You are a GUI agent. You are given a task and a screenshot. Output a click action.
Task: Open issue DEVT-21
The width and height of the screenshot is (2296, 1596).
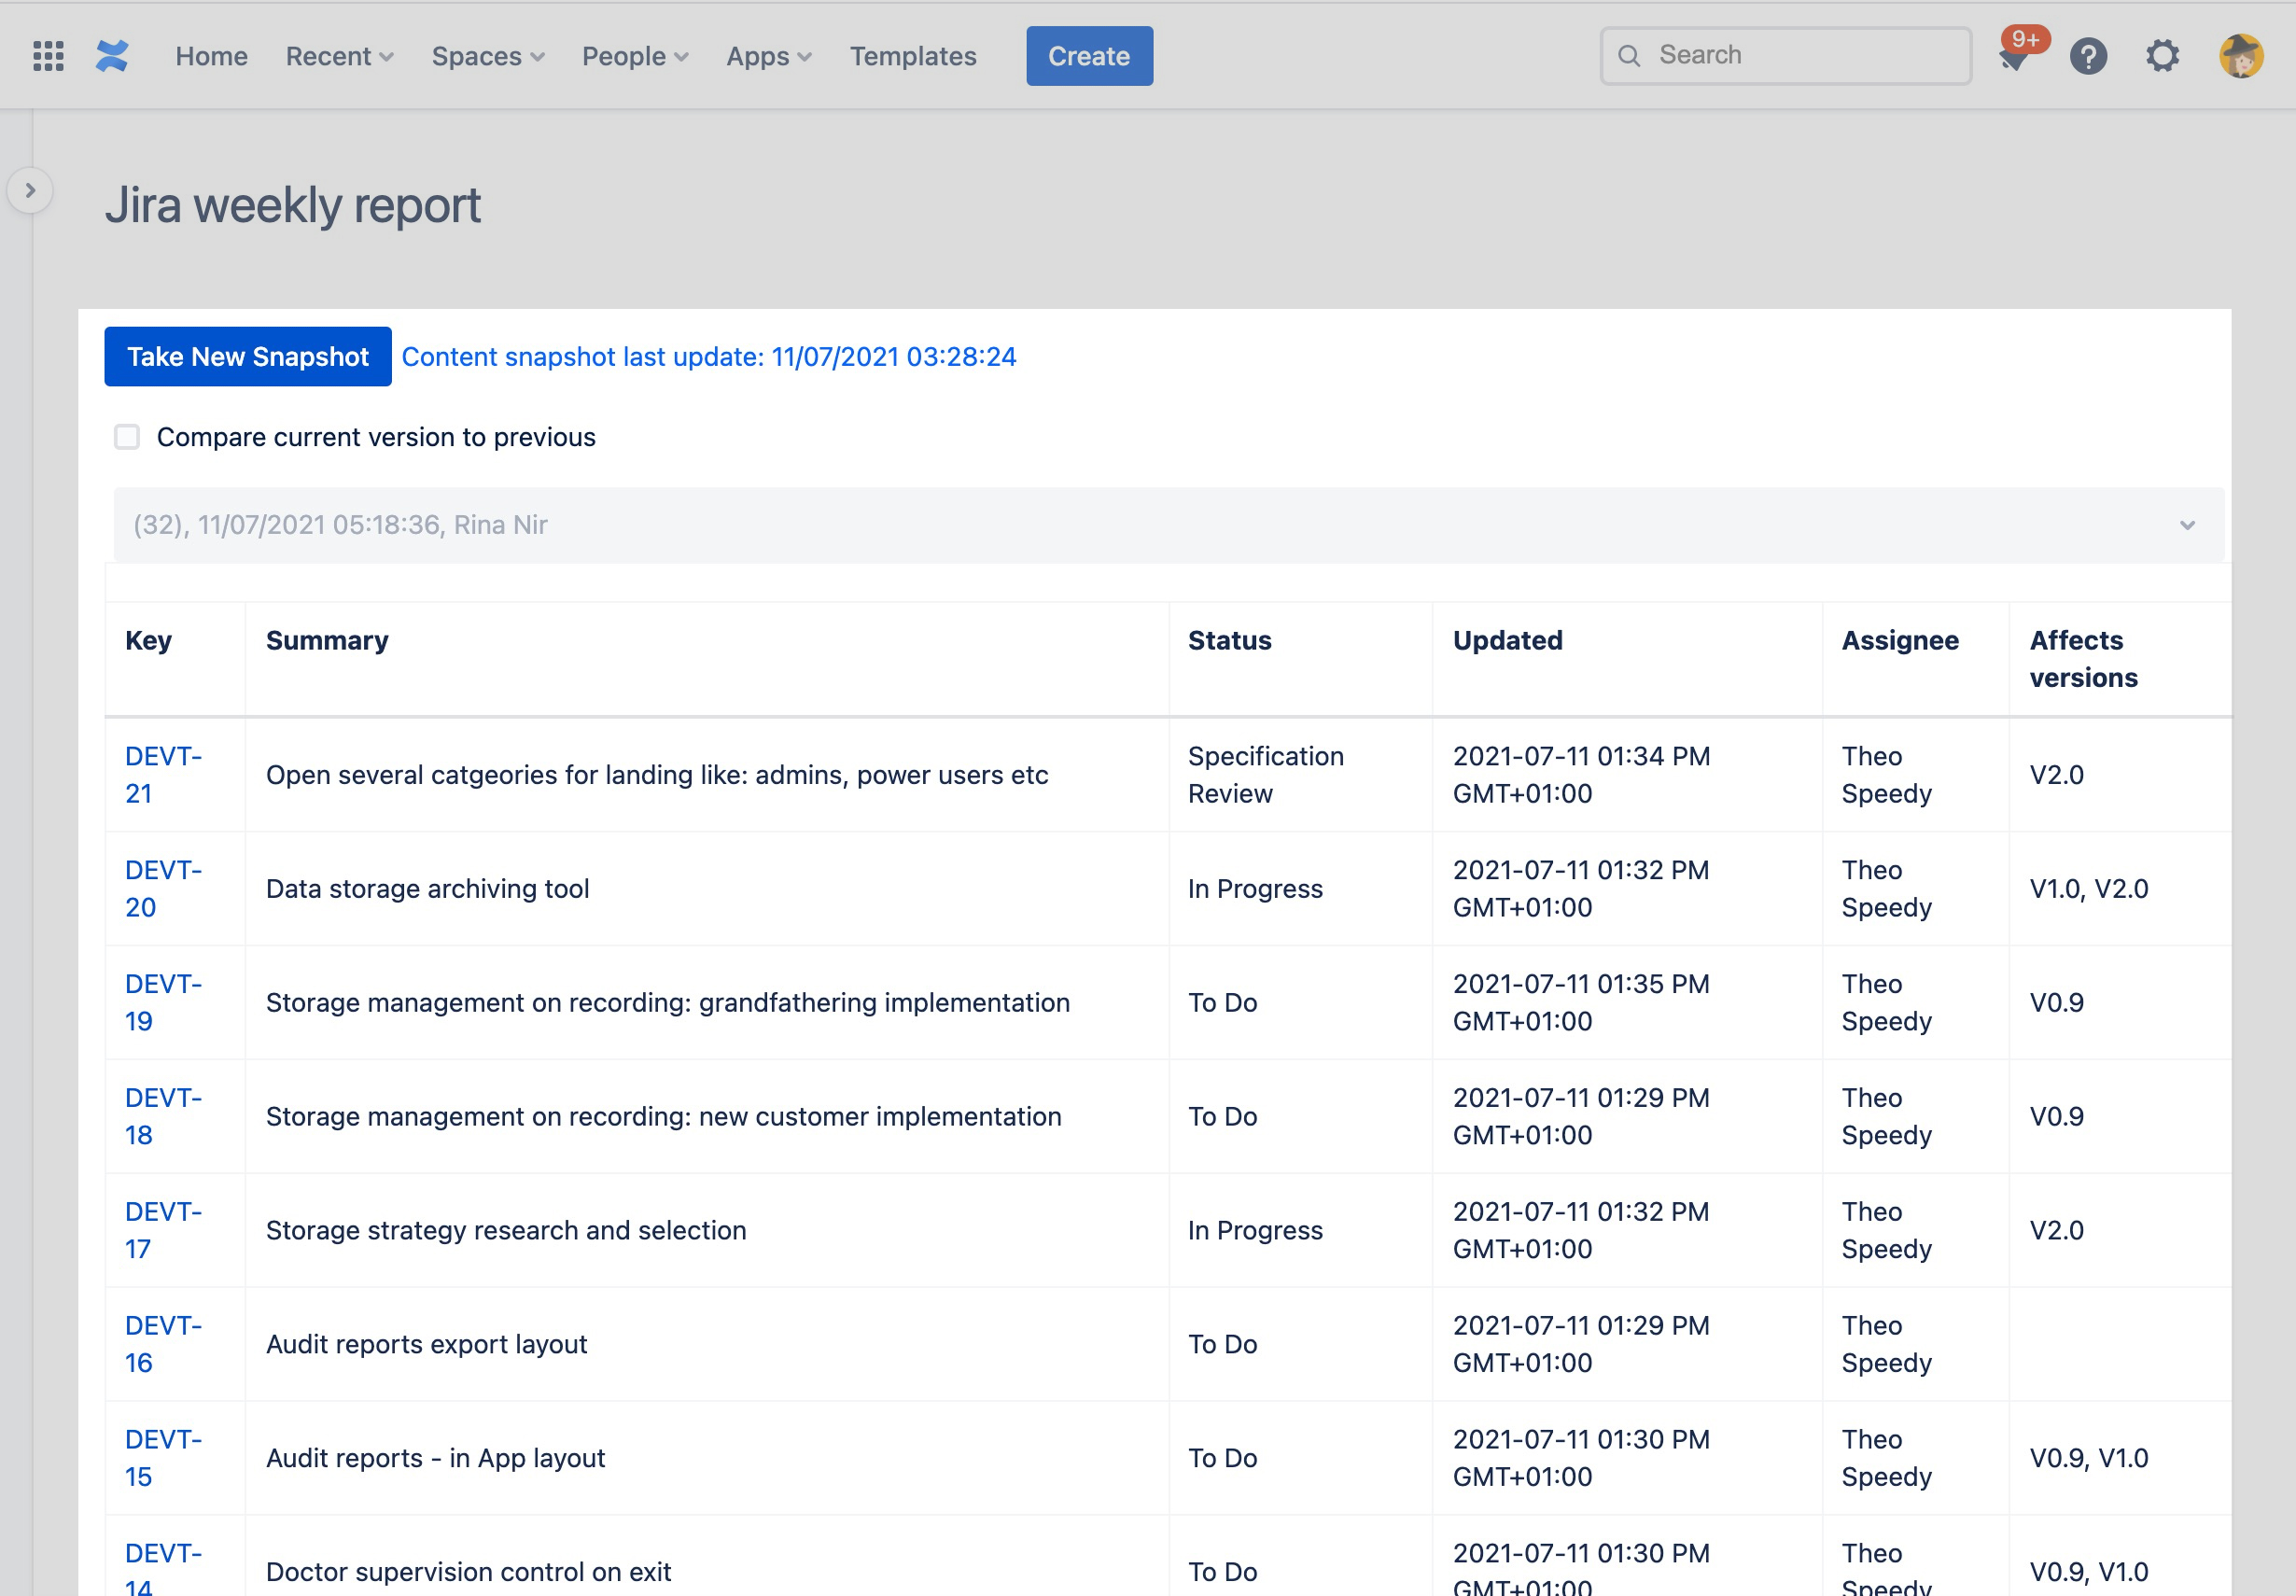click(x=163, y=774)
